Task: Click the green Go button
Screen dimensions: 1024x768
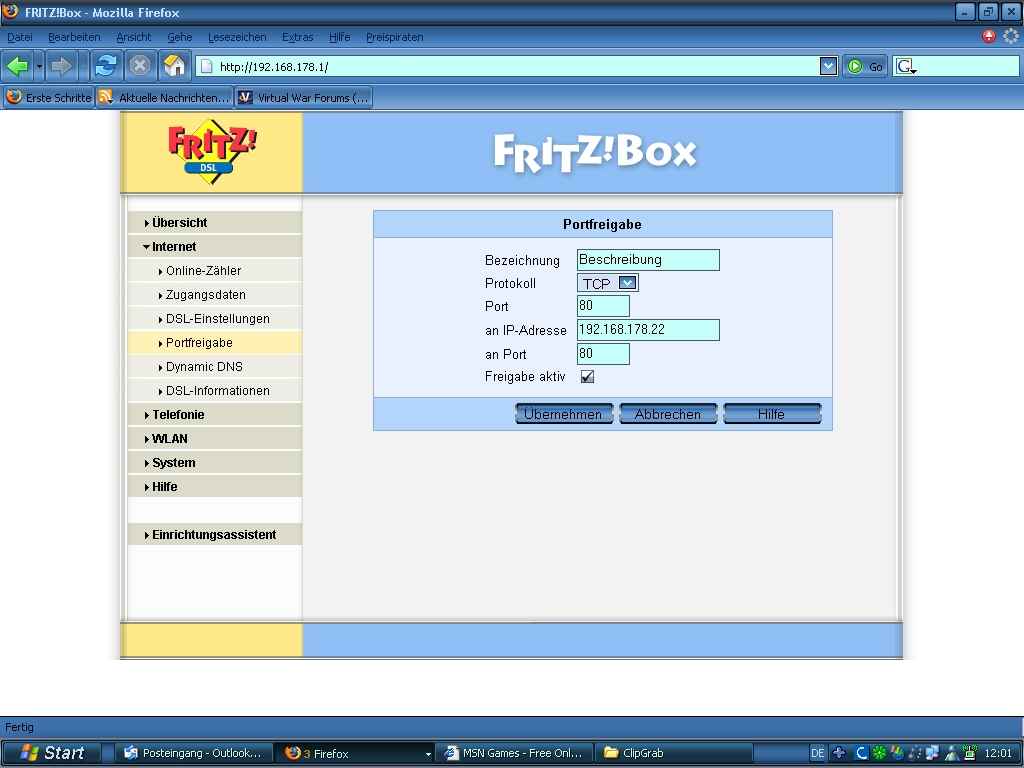Action: tap(865, 66)
